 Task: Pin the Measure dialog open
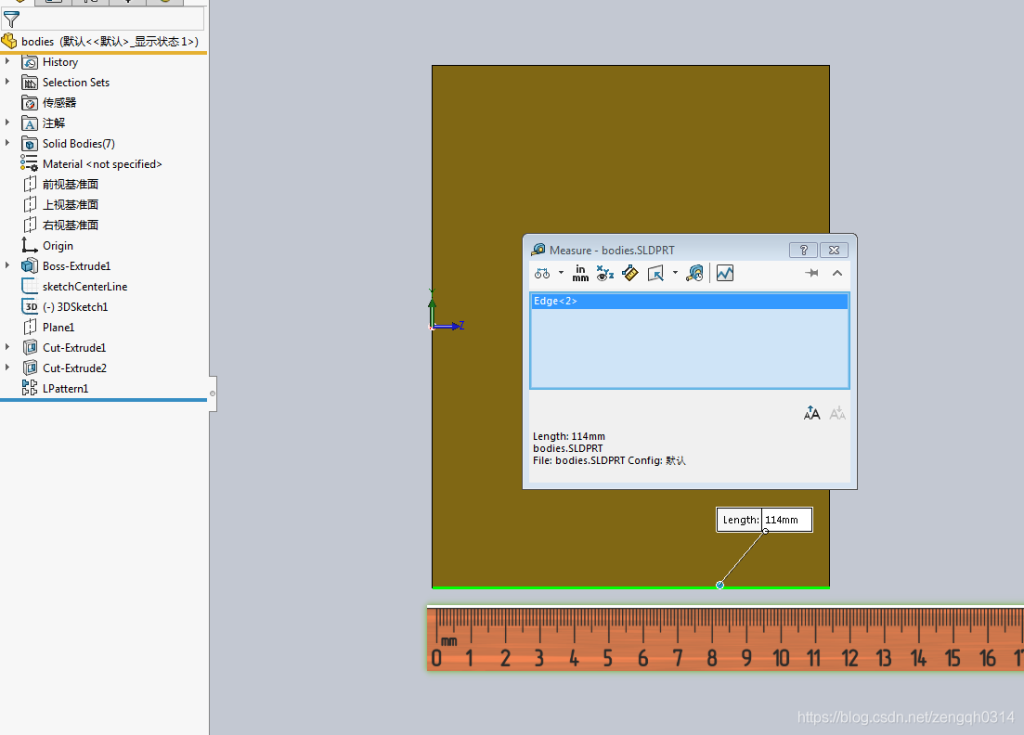point(812,273)
